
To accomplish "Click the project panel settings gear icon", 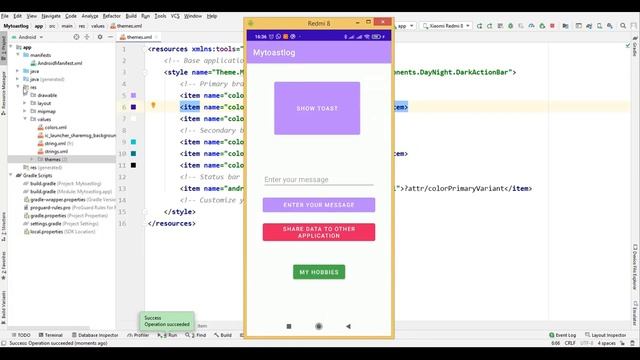I will tap(100, 37).
